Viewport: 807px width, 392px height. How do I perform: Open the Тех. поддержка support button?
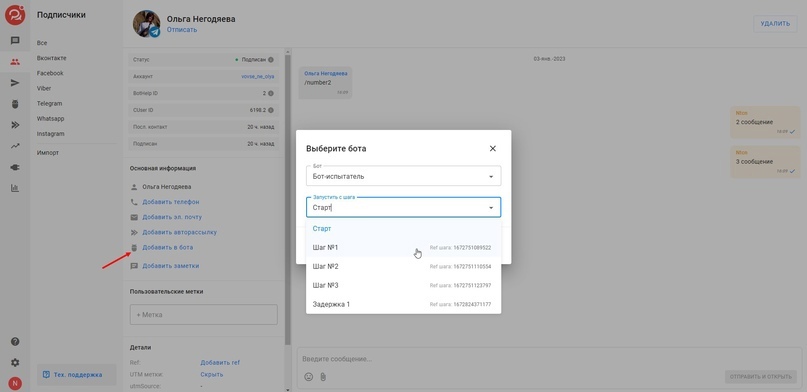(x=77, y=375)
